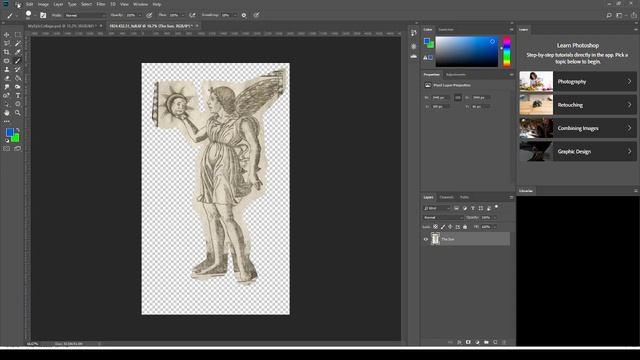This screenshot has height=360, width=640.
Task: Click the width W input field in Properties
Action: click(x=440, y=98)
